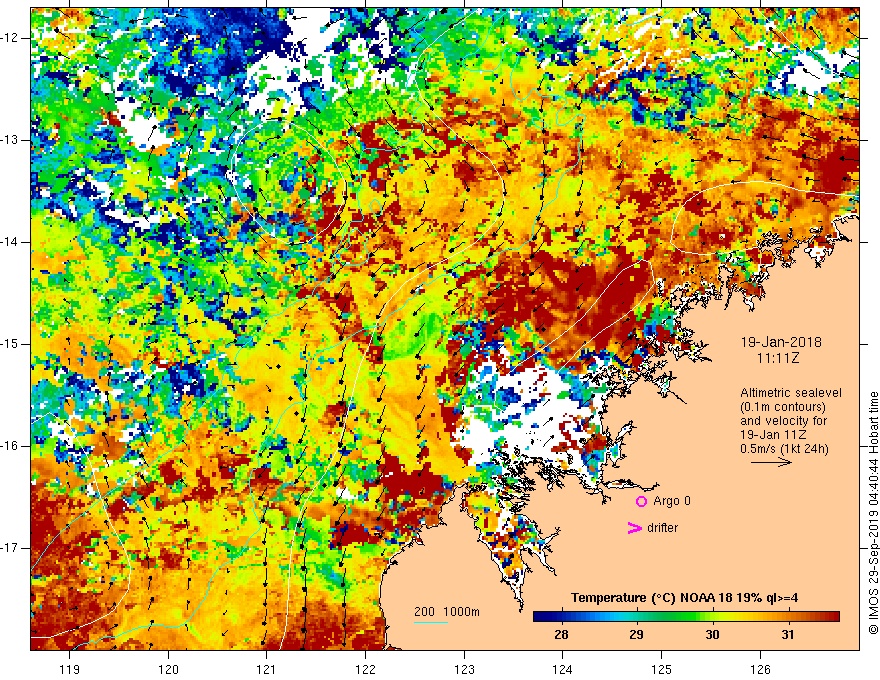Click the latitude axis label '-16'
The image size is (880, 680).
click(10, 446)
